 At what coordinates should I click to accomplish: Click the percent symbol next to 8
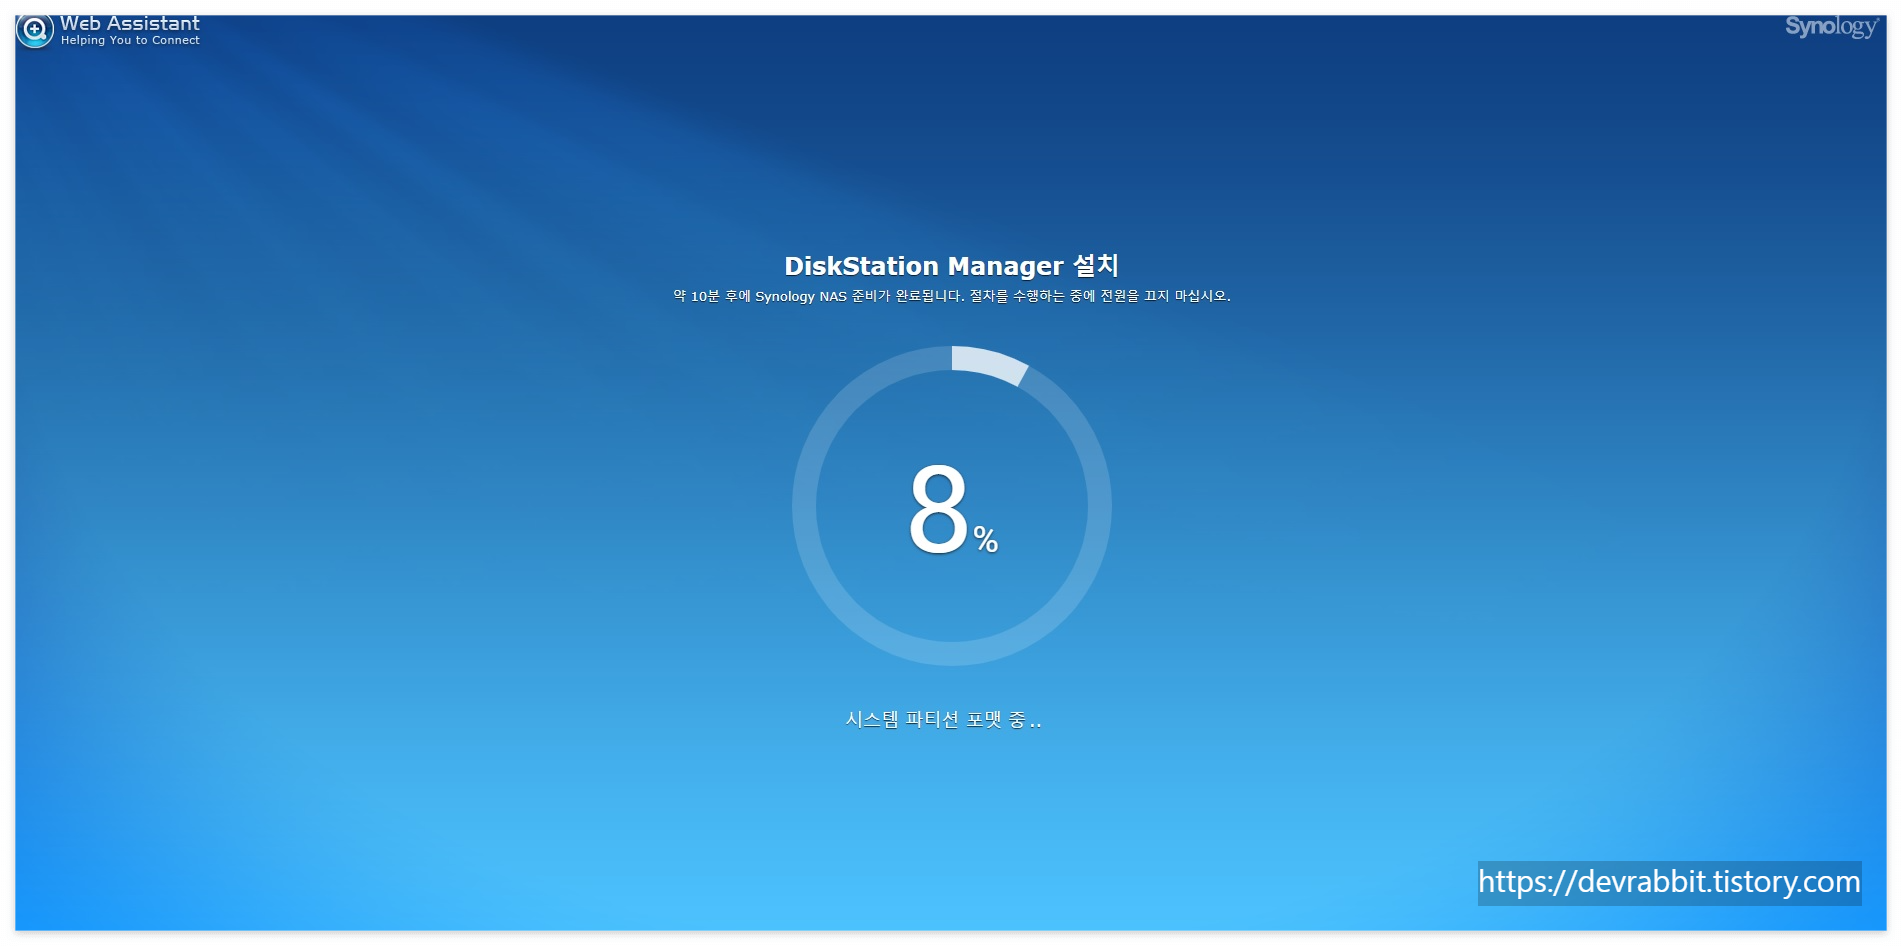985,541
